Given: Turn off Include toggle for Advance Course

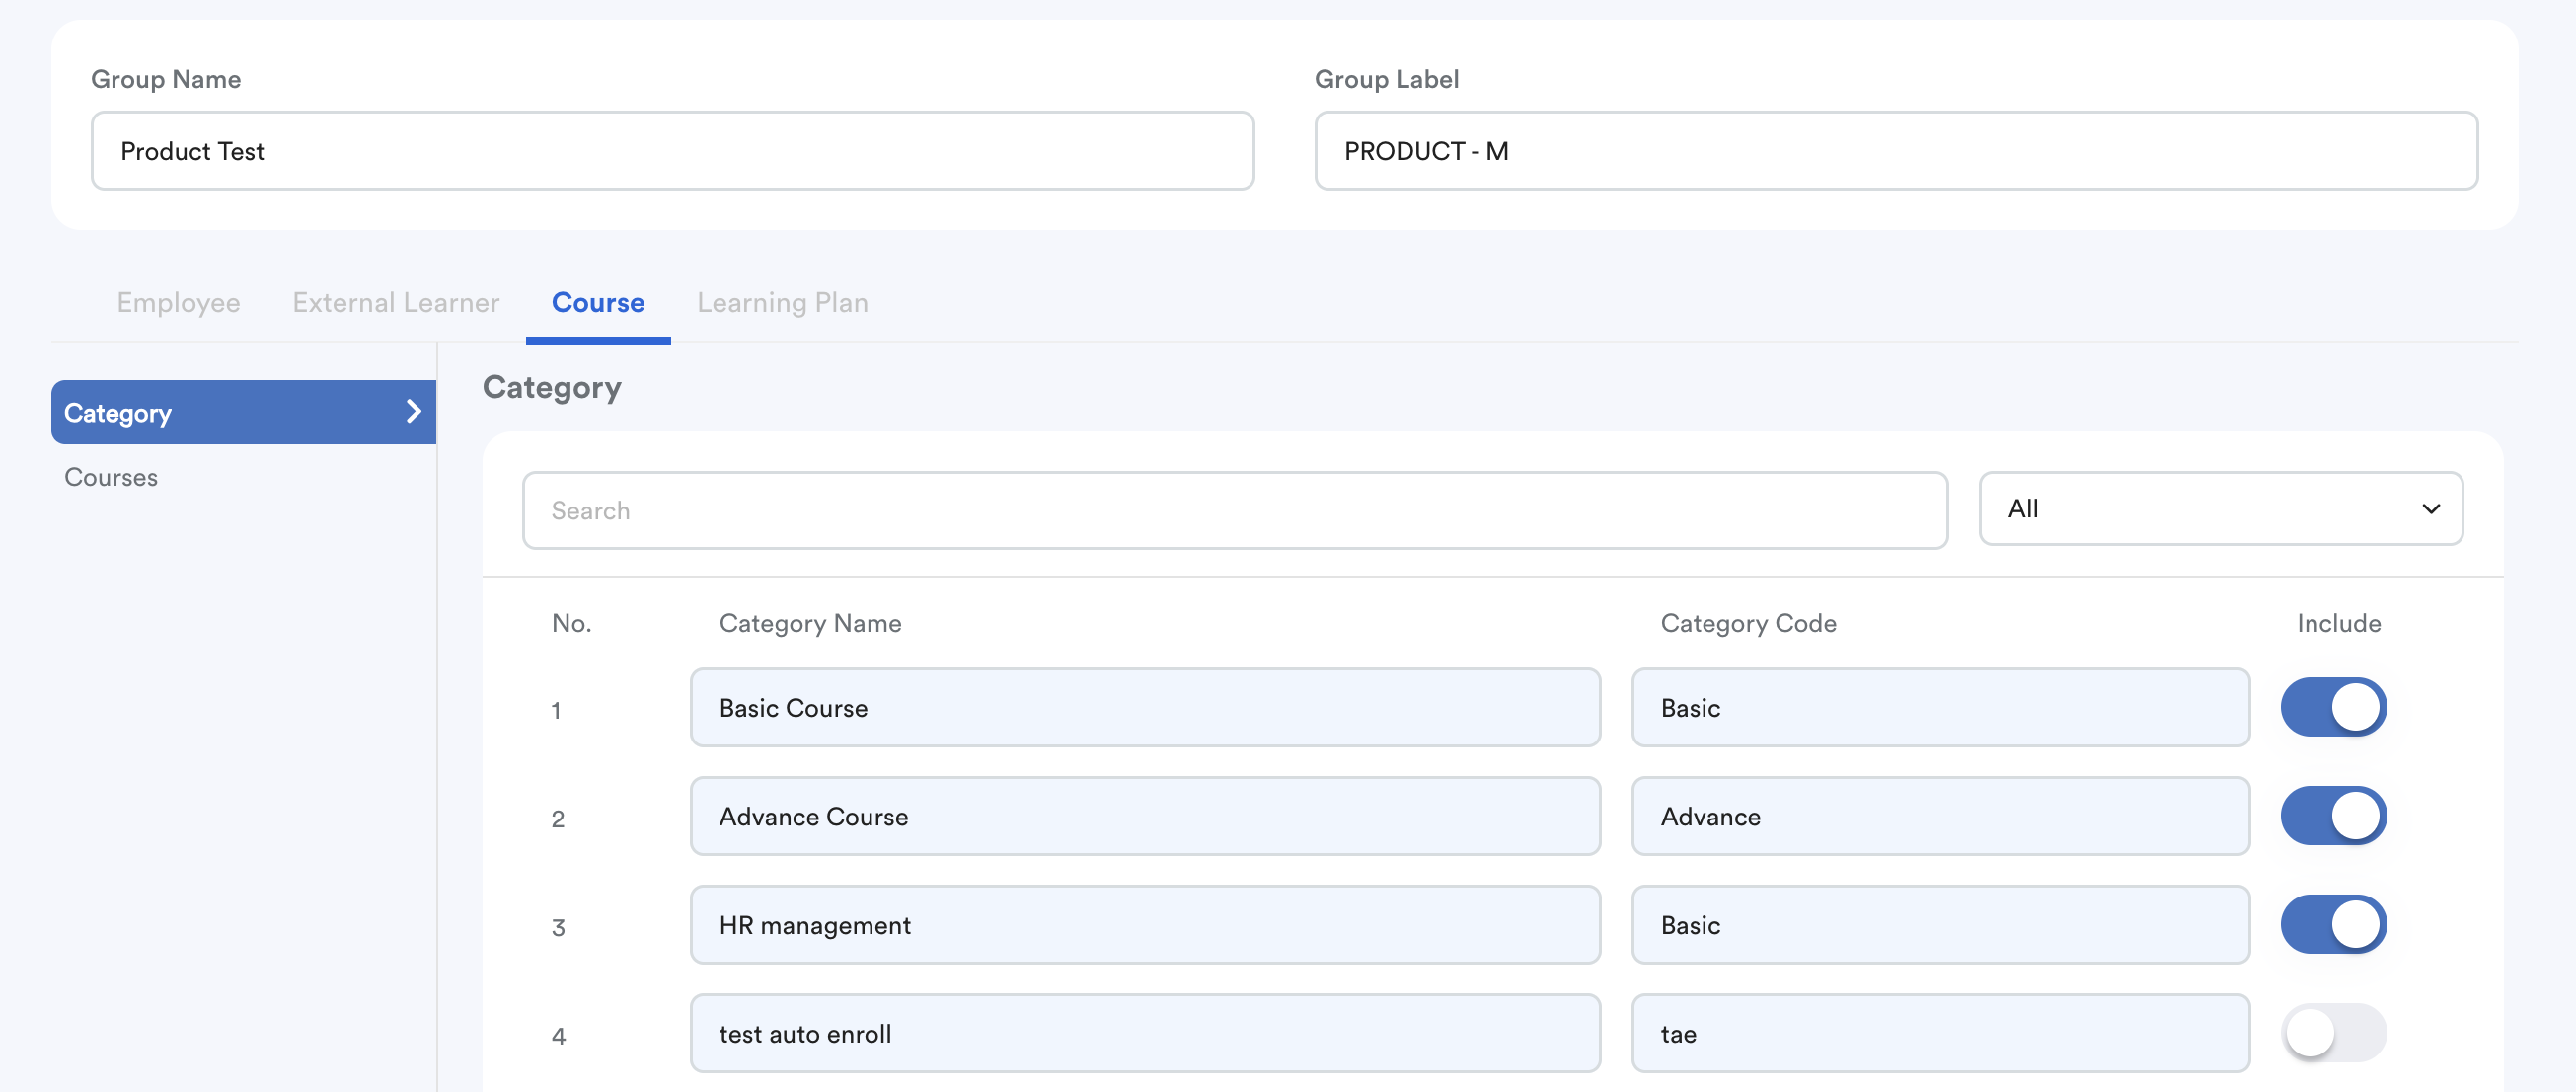Looking at the screenshot, I should [2333, 816].
